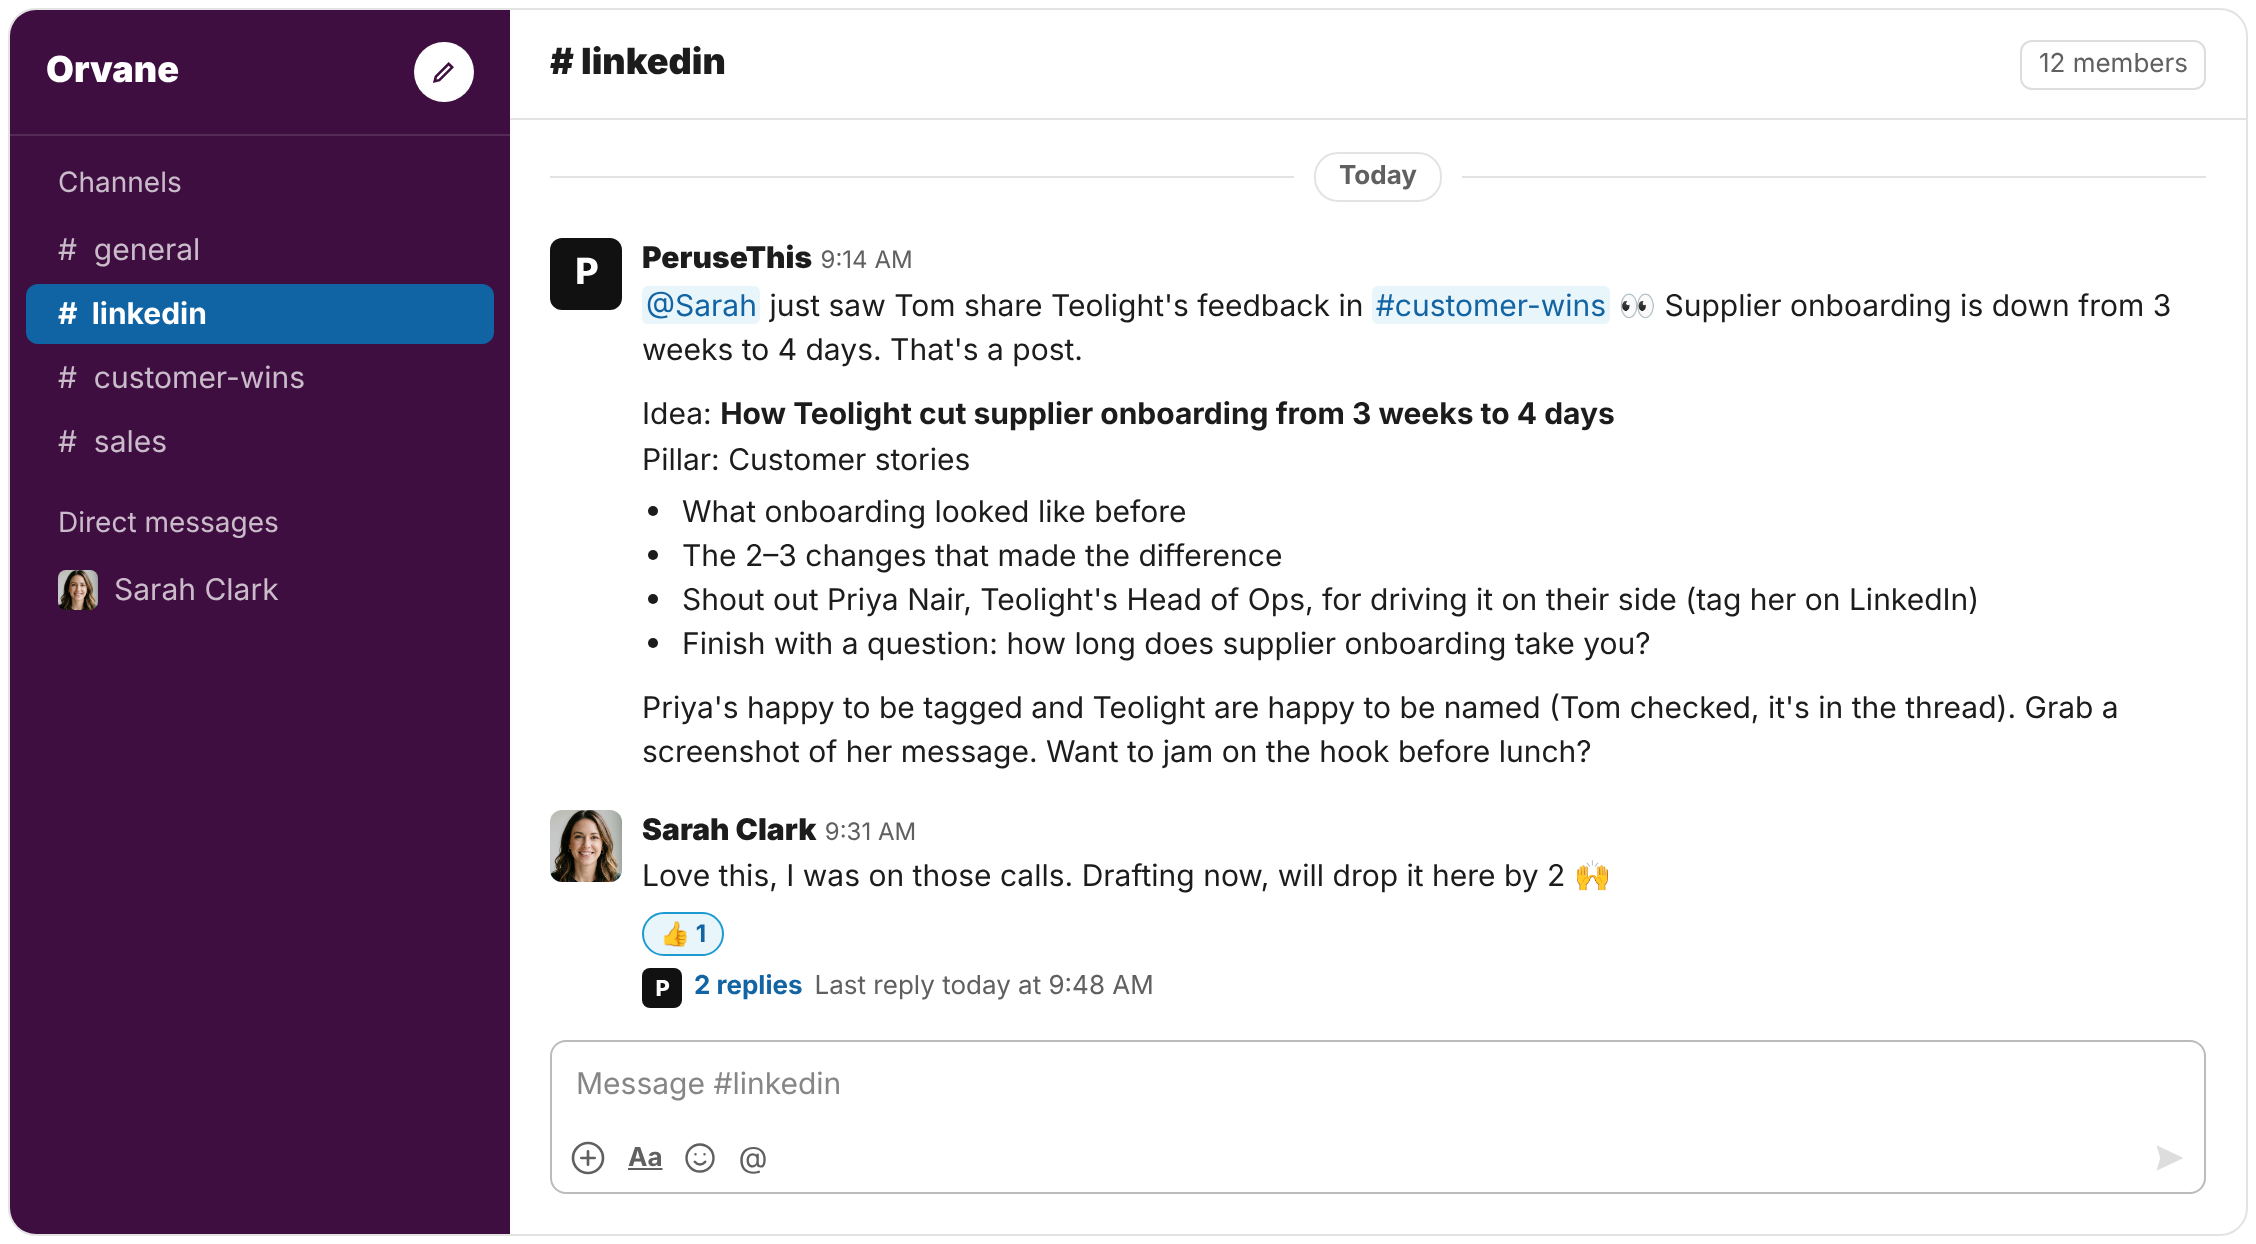Collapse the Channels section header

tap(120, 182)
